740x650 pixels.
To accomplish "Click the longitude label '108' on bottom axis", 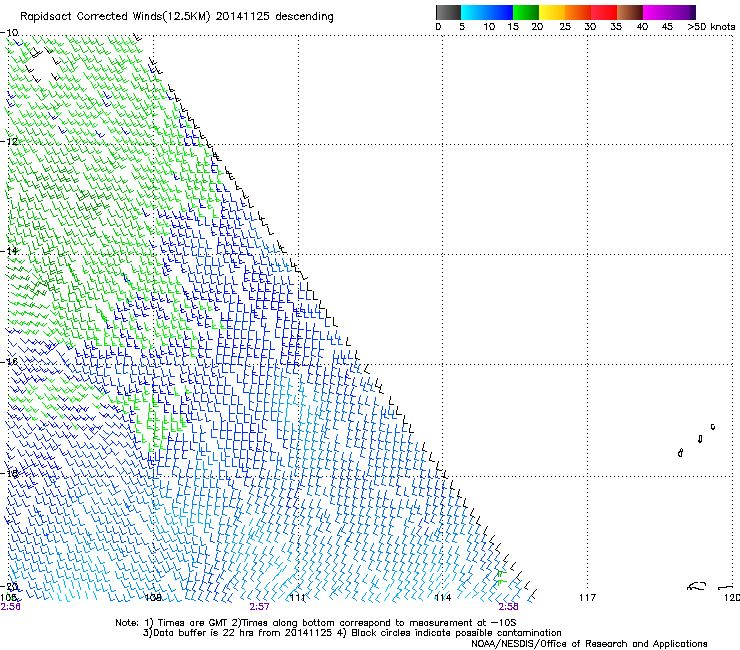I will (153, 598).
